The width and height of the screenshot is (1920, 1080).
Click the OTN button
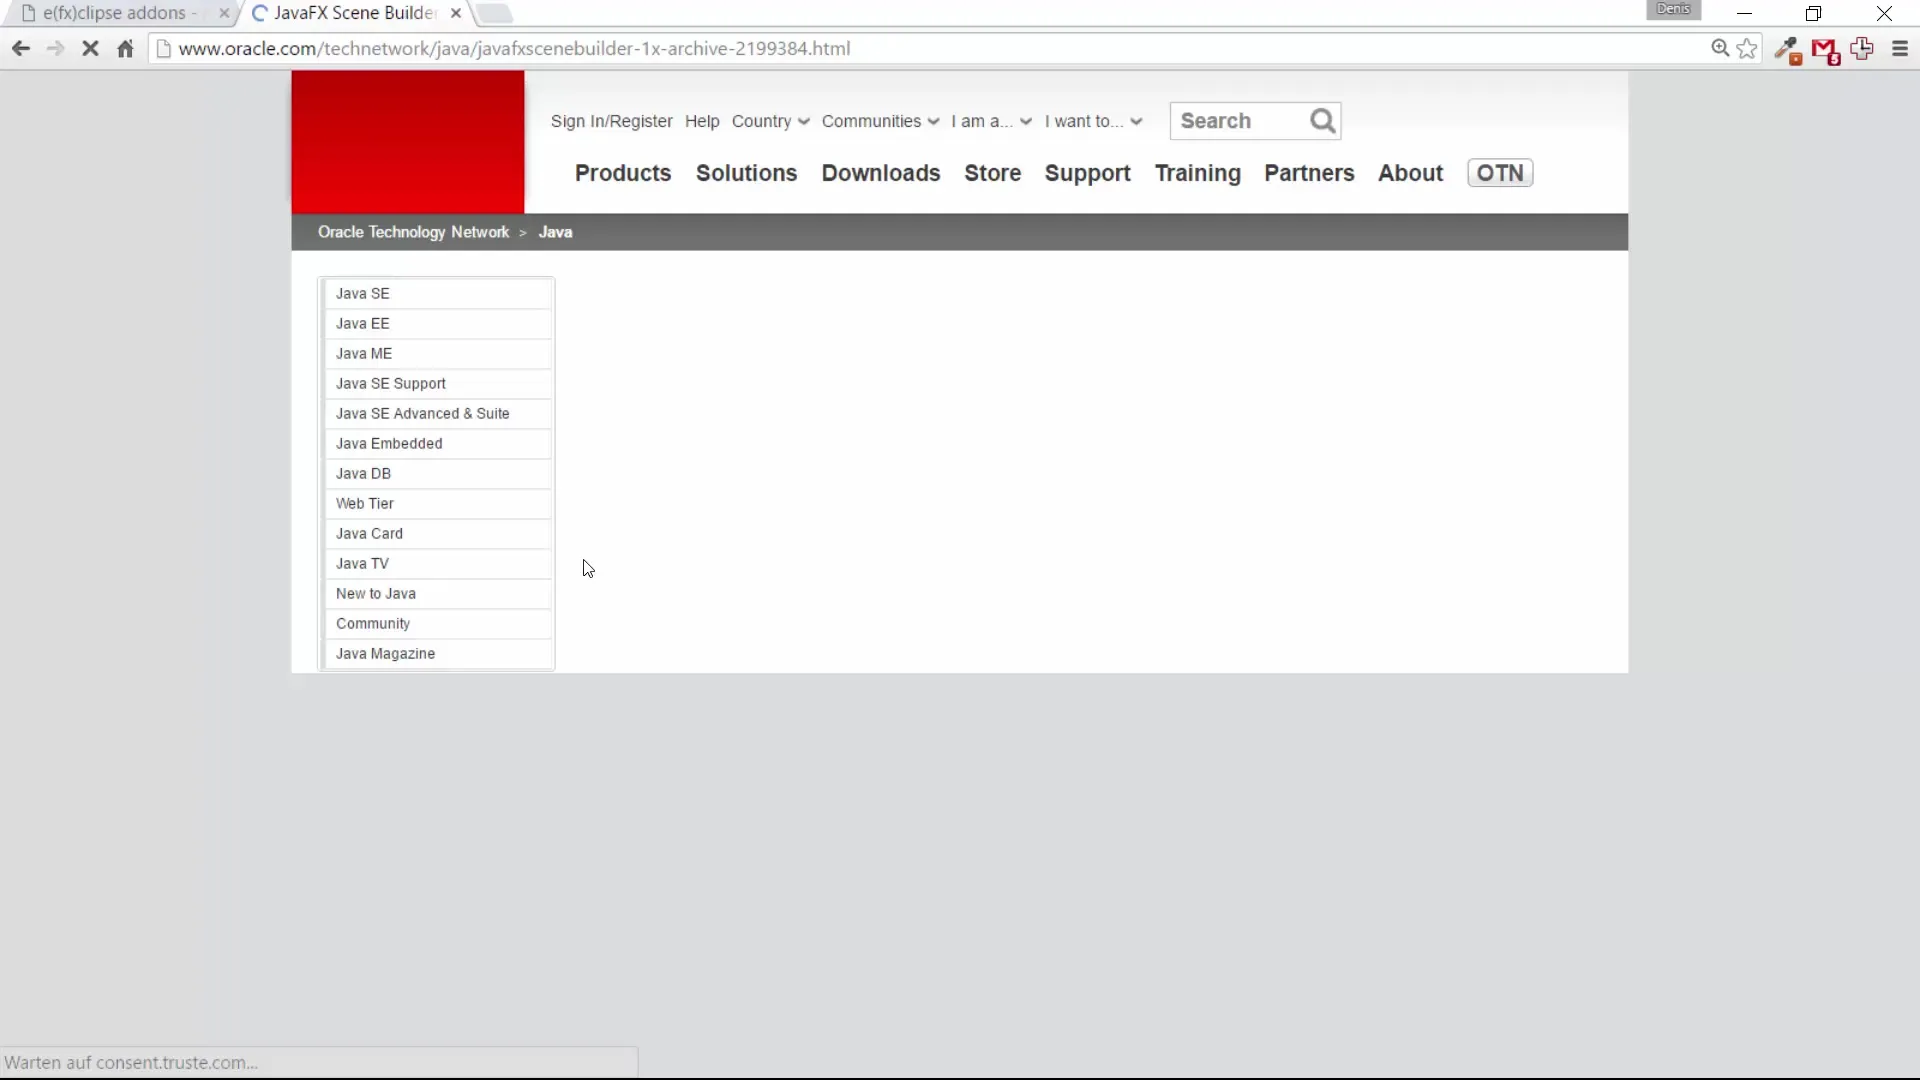(1500, 173)
